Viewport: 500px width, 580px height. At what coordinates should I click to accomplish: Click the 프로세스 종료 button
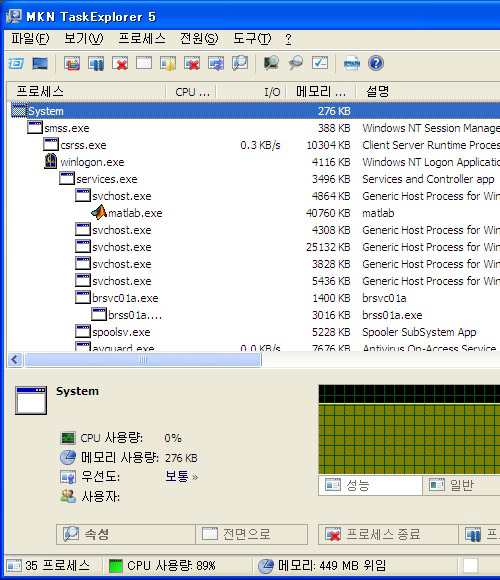click(388, 534)
